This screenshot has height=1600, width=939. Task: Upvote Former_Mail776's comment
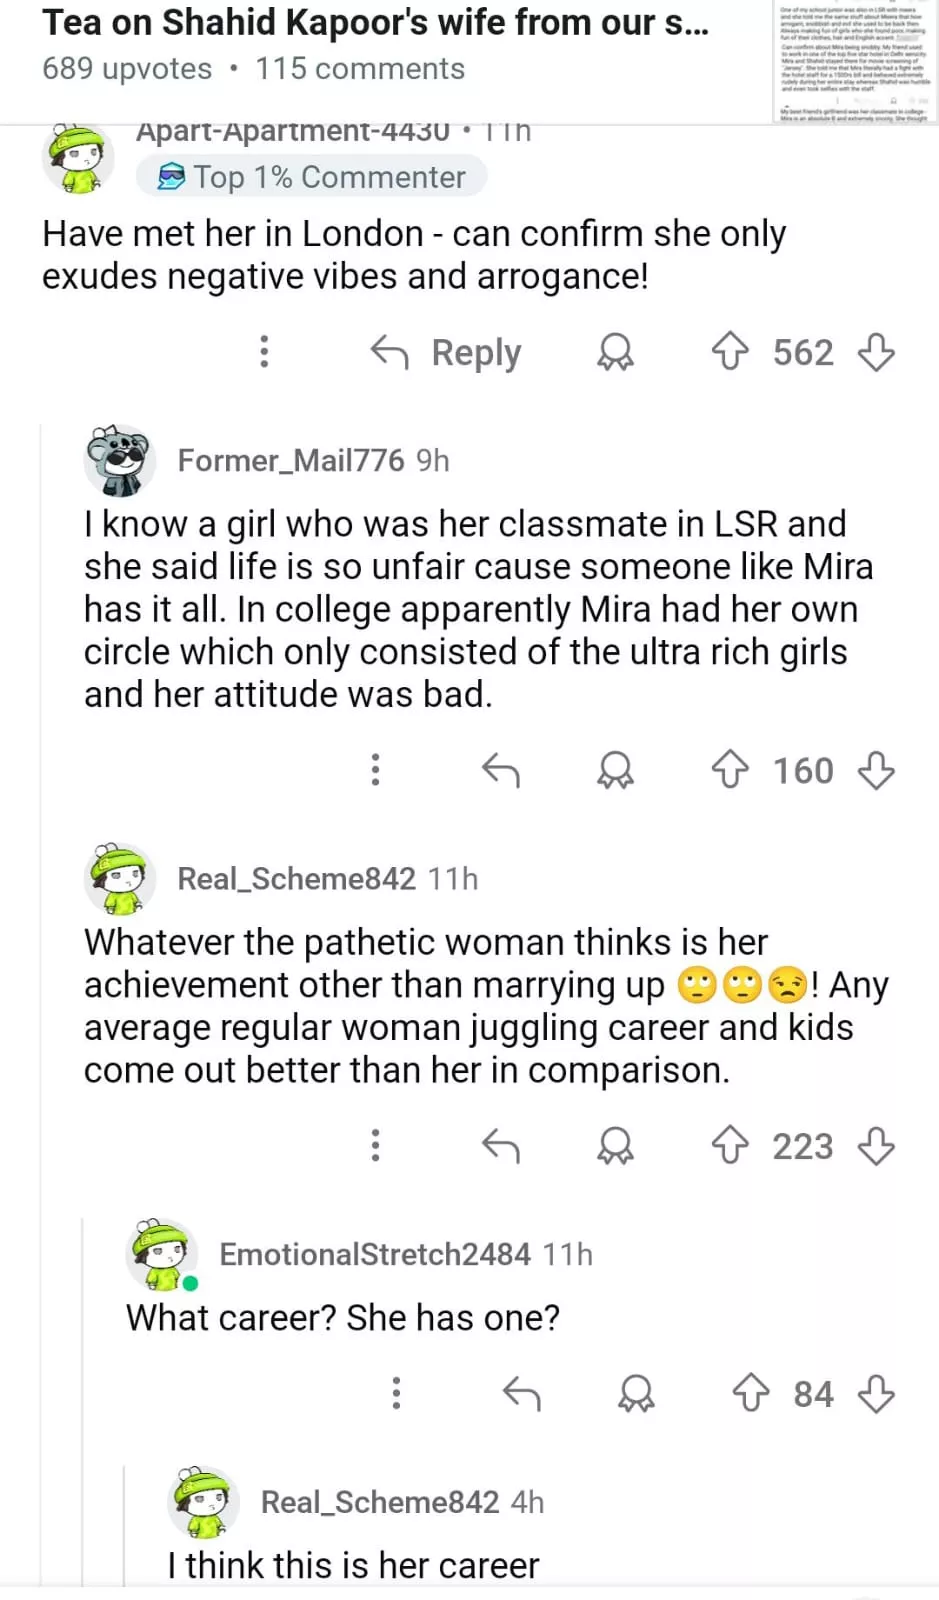(x=730, y=770)
